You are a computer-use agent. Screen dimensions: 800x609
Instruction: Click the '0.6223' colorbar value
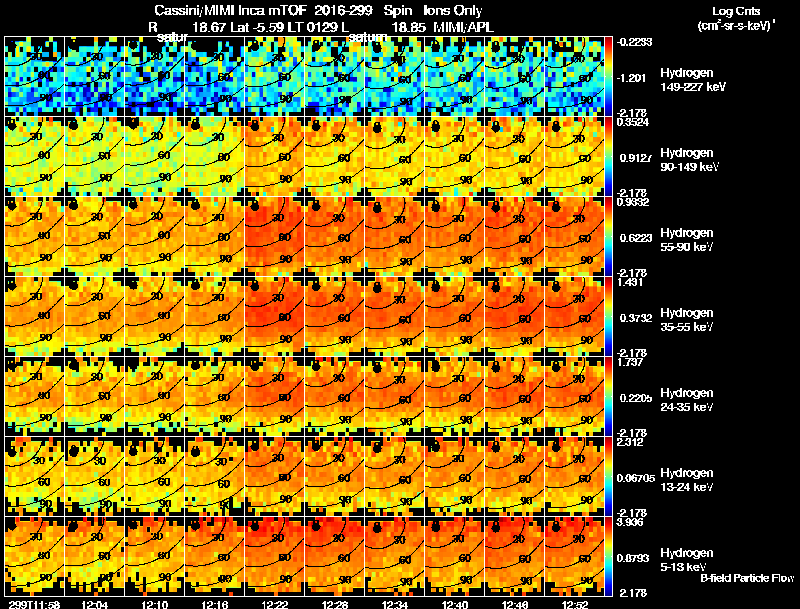click(635, 238)
